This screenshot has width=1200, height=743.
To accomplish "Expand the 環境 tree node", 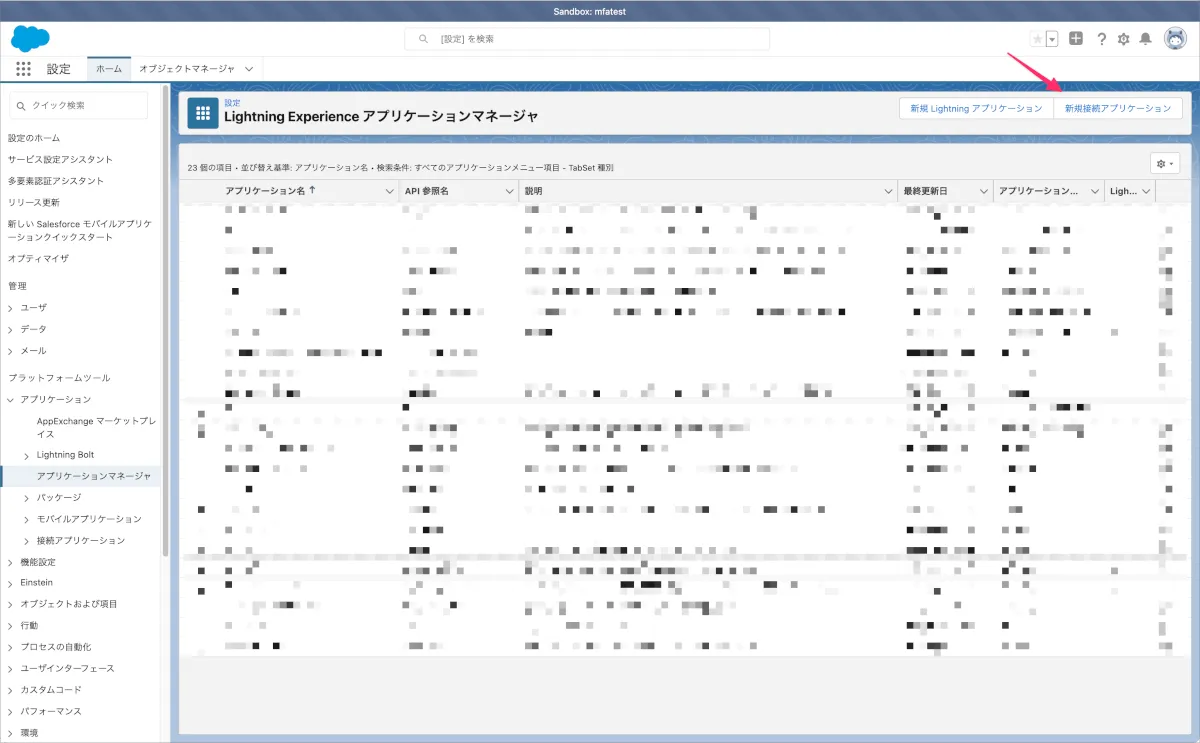I will coord(10,733).
